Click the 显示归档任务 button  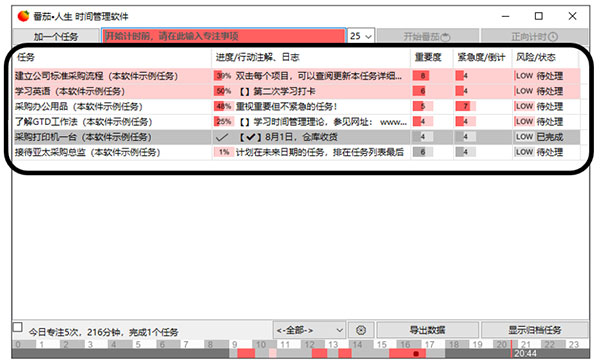click(x=535, y=330)
